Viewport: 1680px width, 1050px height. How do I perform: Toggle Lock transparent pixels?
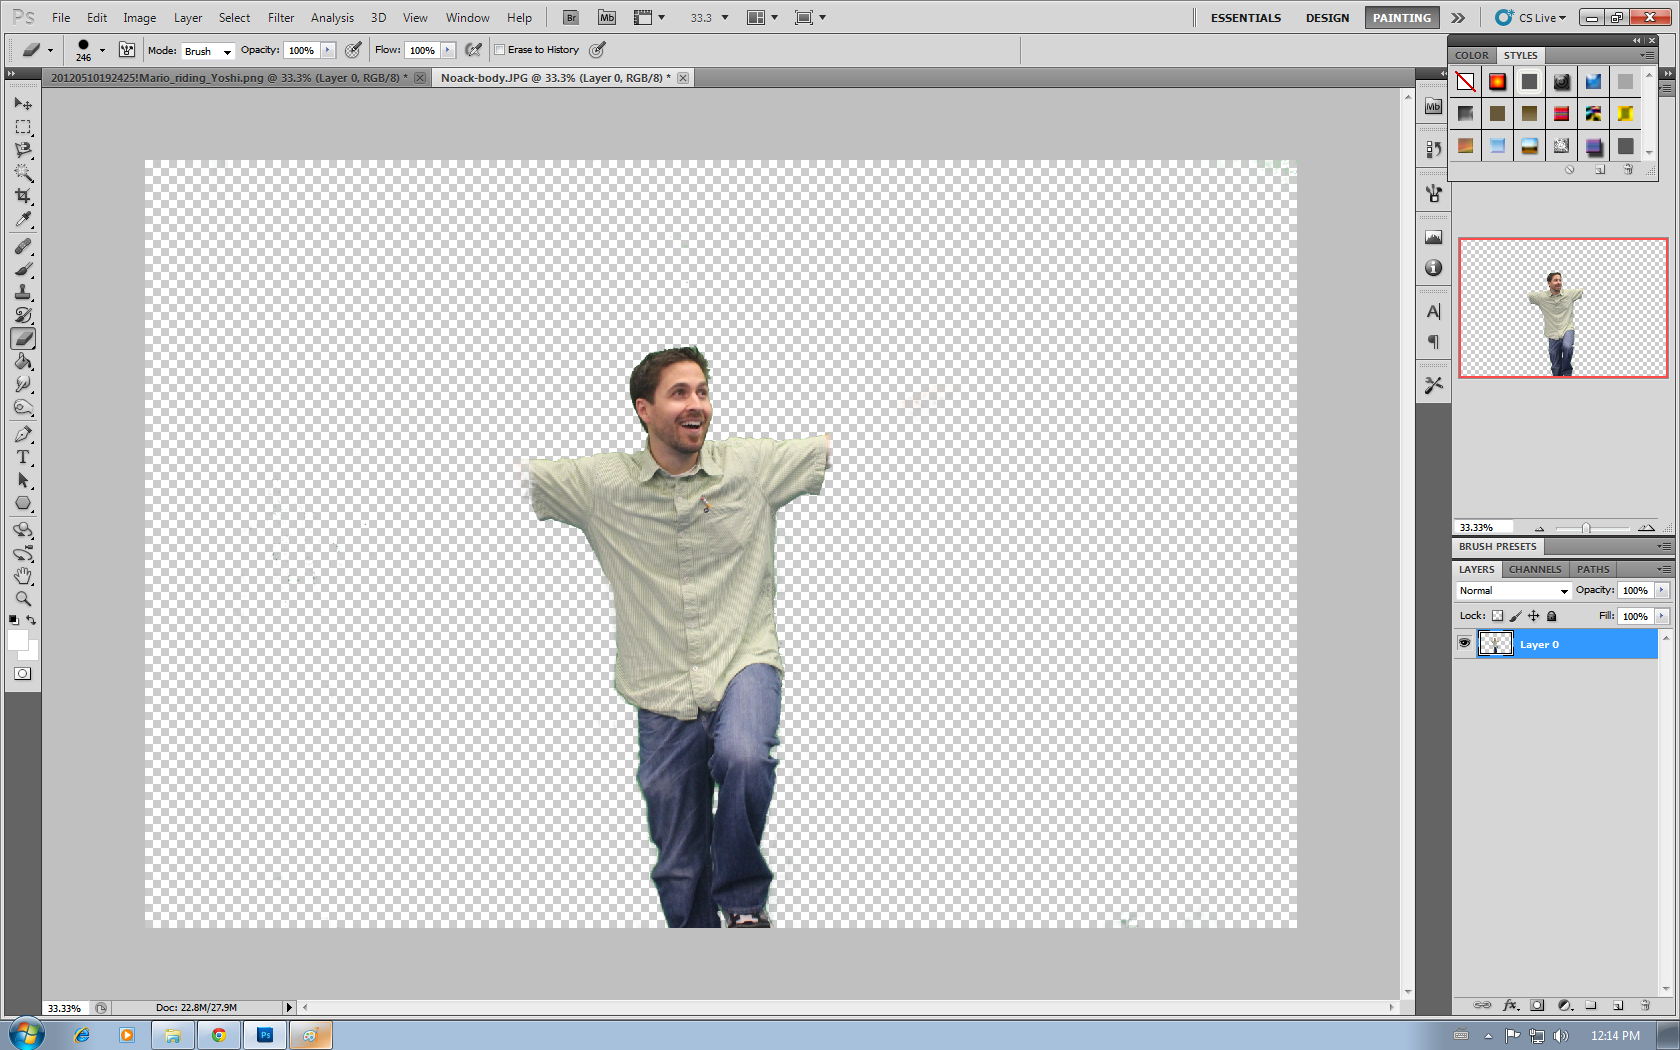click(x=1497, y=616)
